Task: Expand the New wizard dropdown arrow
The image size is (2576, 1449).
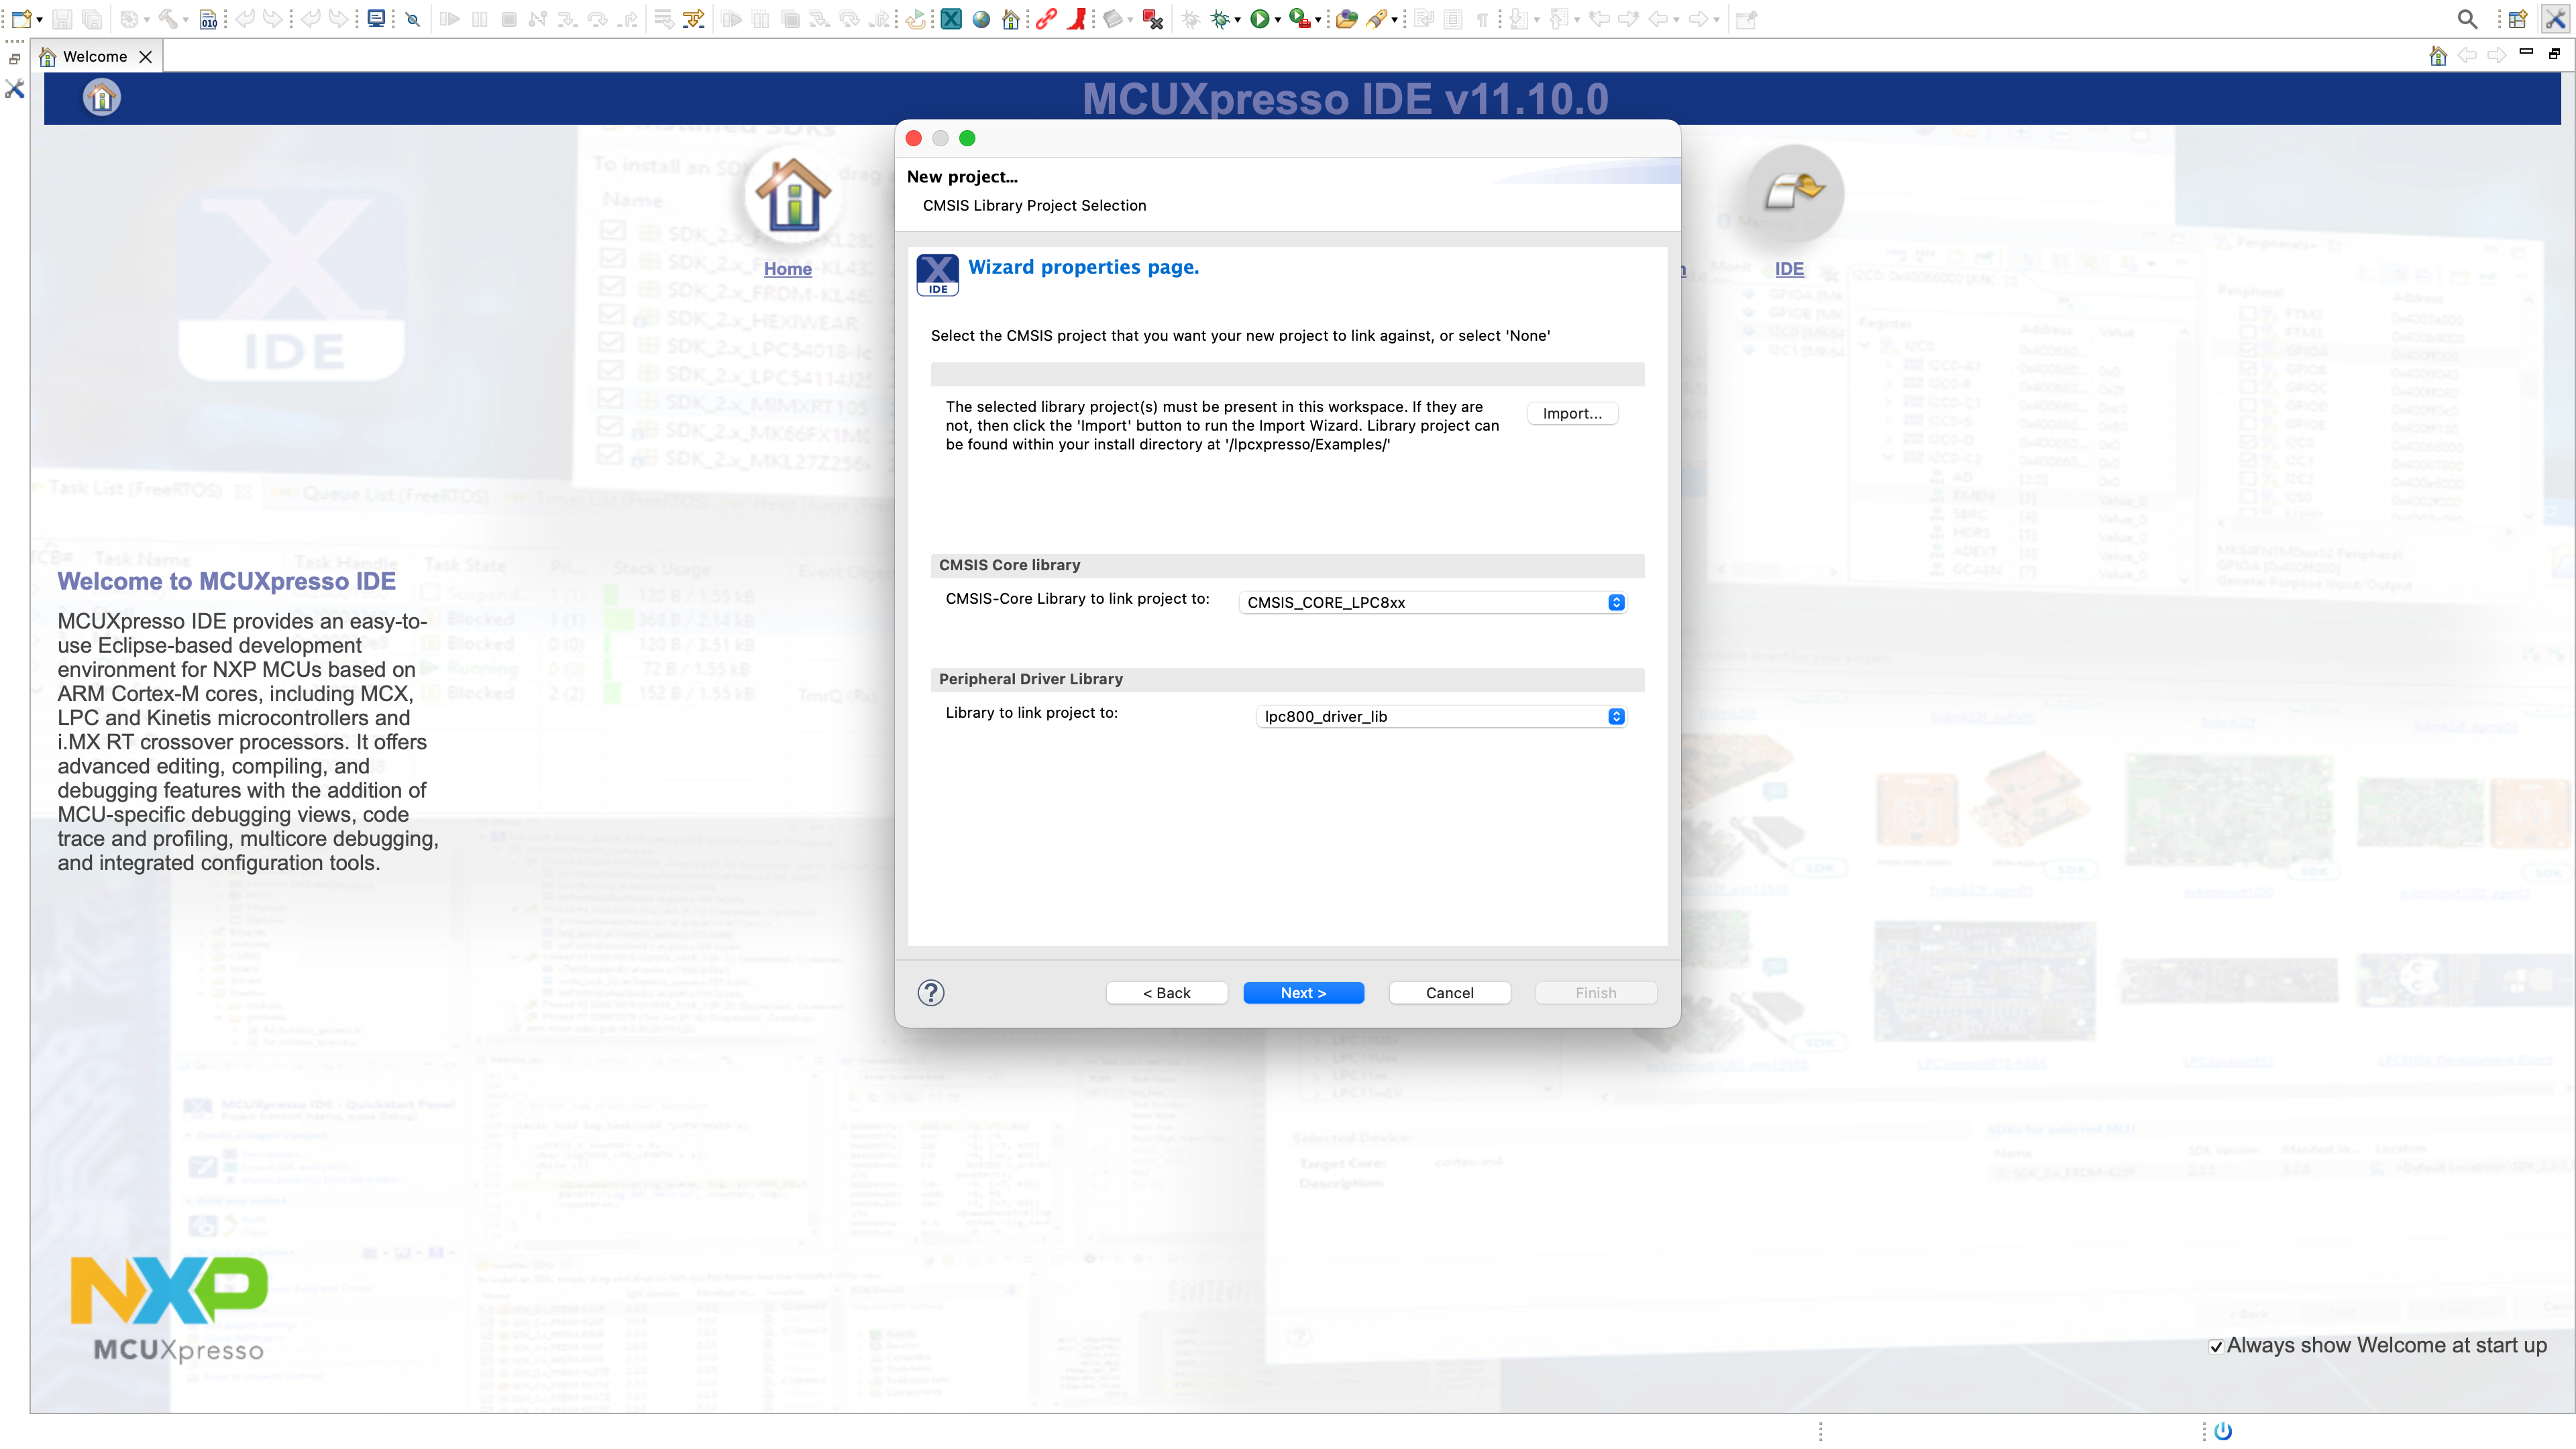Action: 39,19
